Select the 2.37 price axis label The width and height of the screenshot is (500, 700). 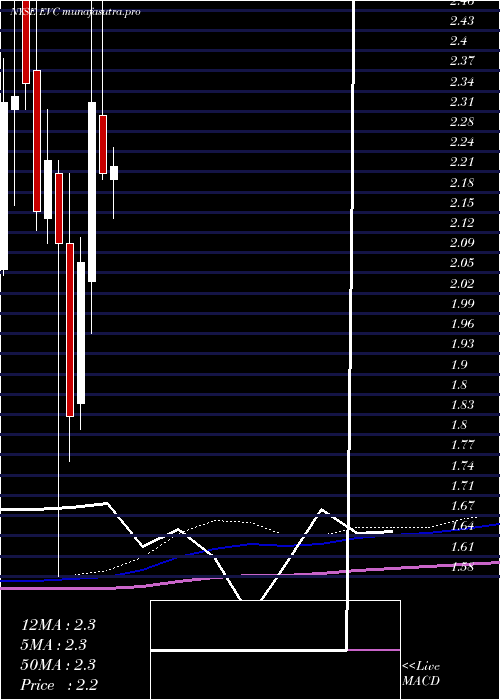click(x=462, y=61)
